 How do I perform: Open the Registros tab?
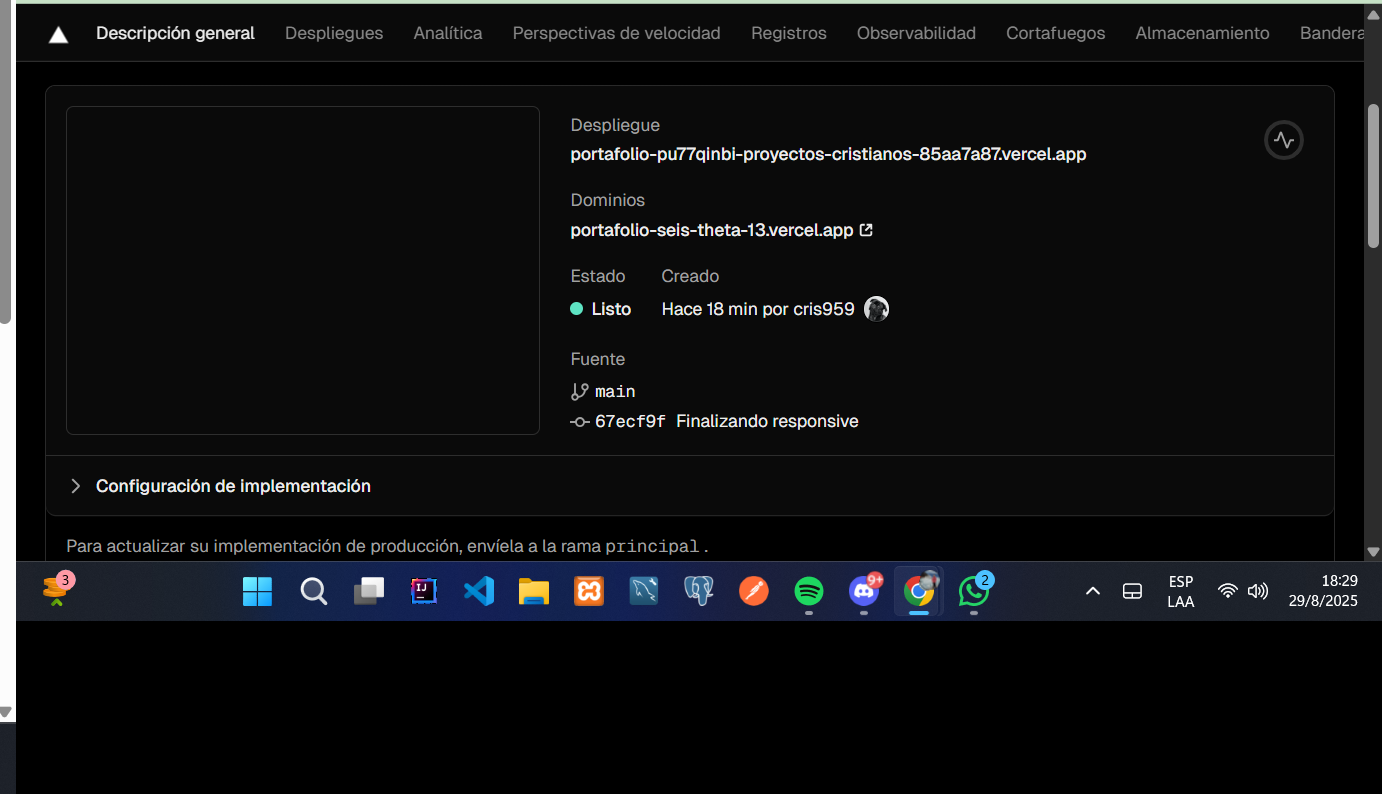[789, 33]
